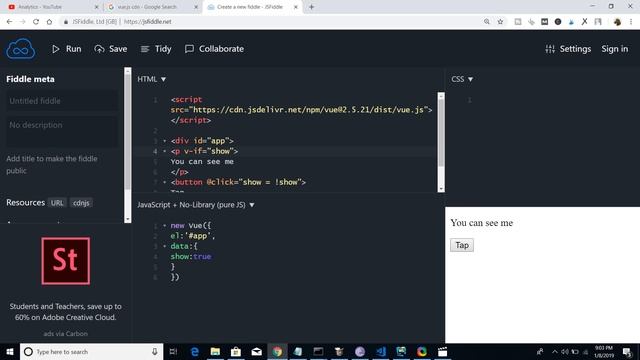
Task: Tidy up the code
Action: [x=156, y=49]
